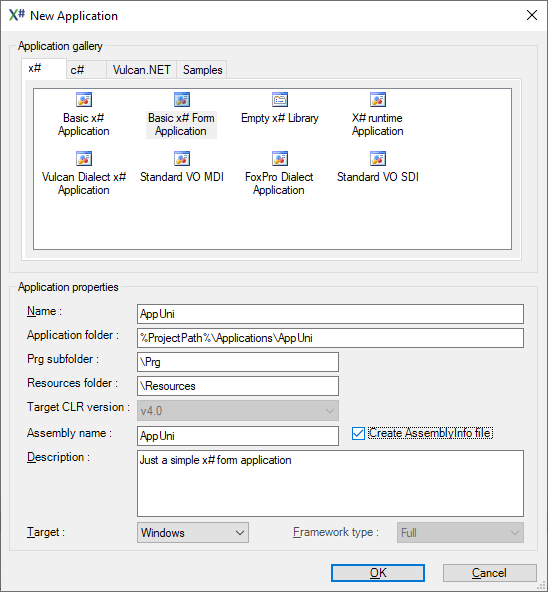Click into the Description text area
The height and width of the screenshot is (592, 548).
coord(330,483)
